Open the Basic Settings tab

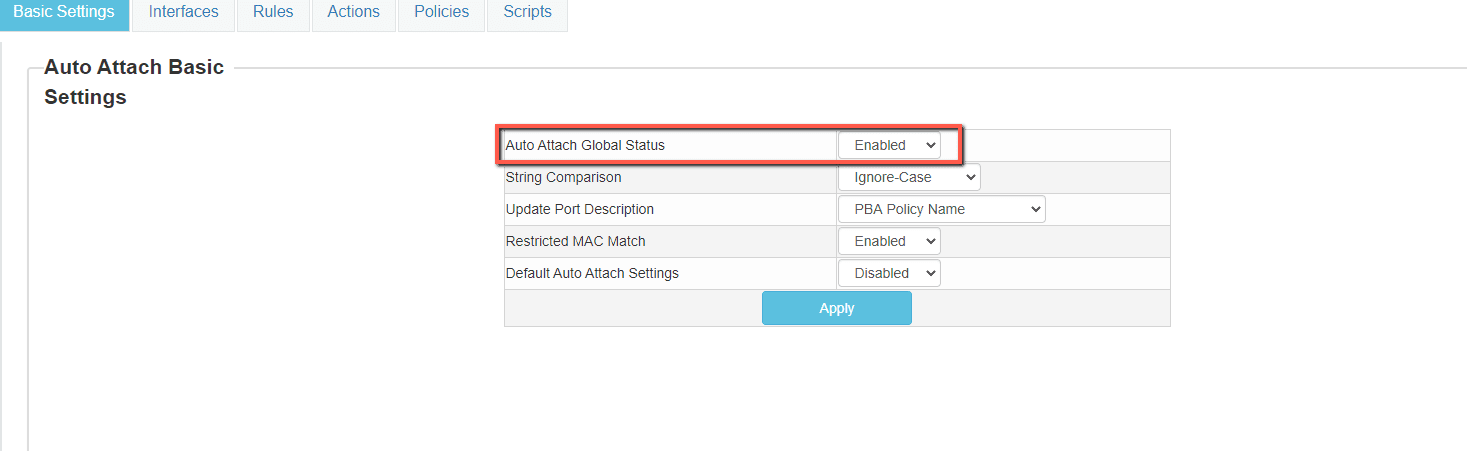coord(64,13)
